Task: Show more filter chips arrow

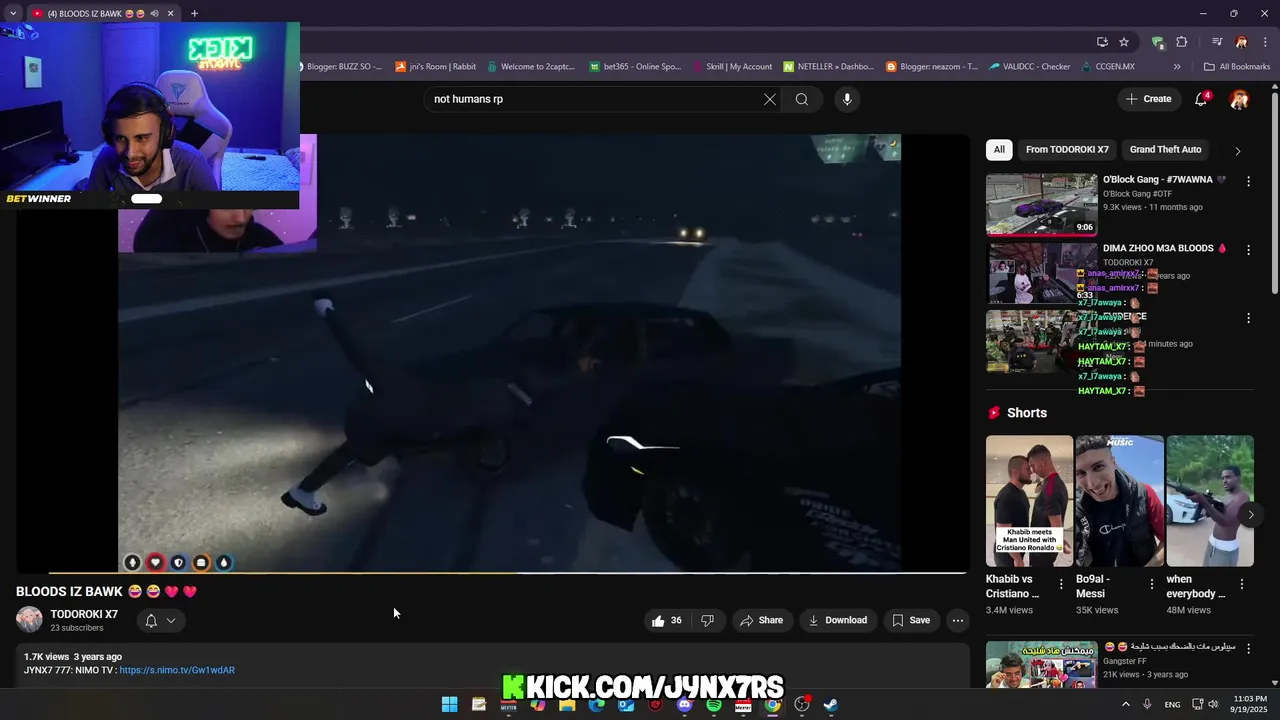Action: click(x=1237, y=151)
